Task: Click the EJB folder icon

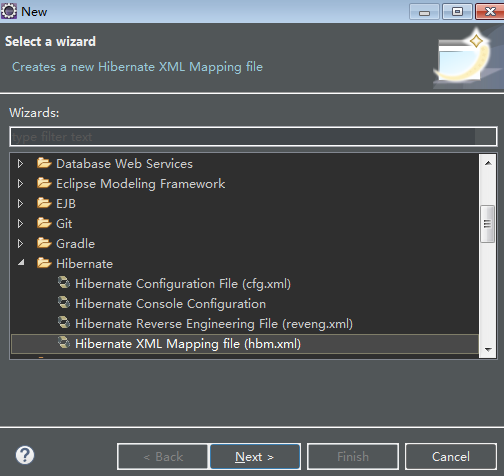Action: (44, 203)
